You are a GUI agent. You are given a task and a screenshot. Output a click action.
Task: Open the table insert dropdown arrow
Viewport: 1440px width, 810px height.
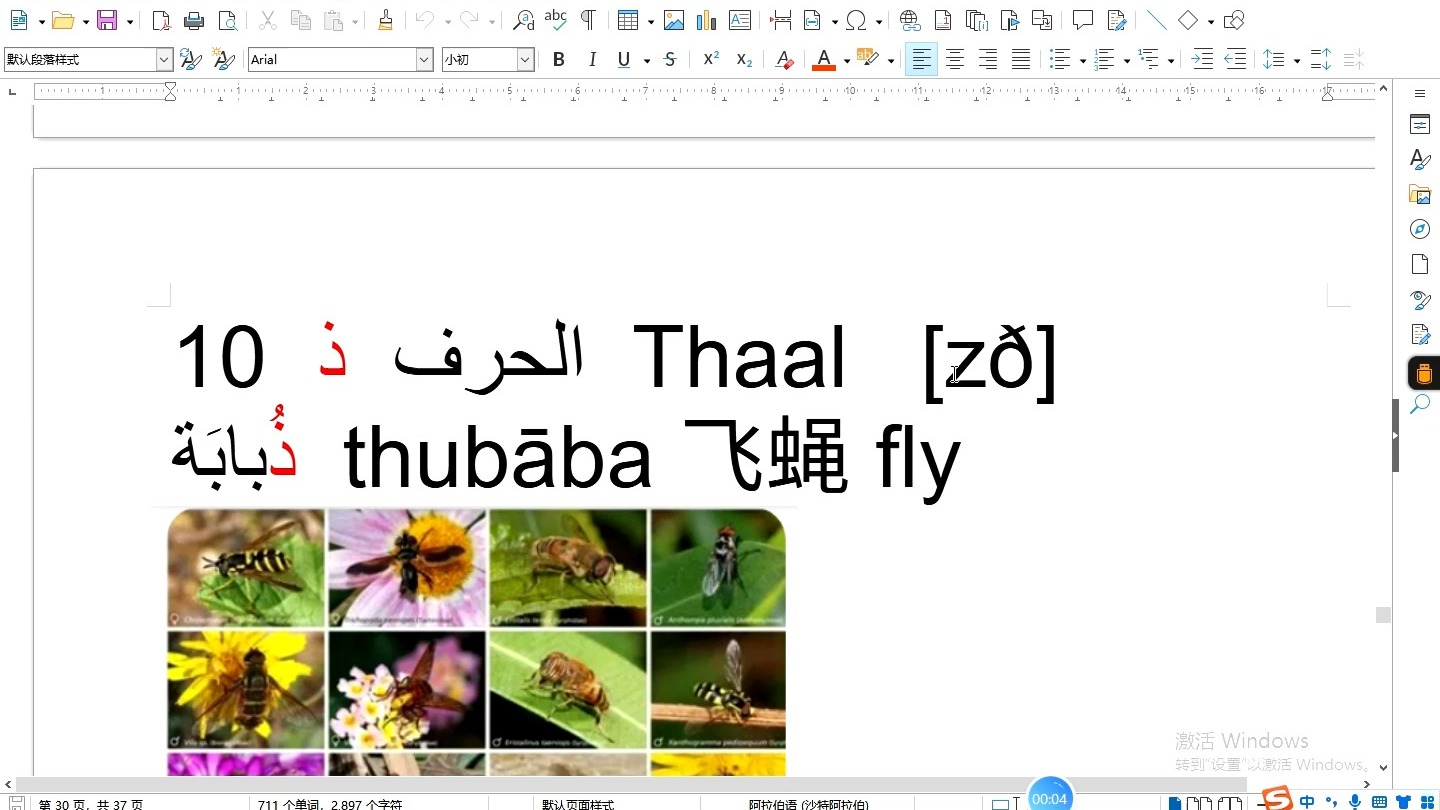click(x=650, y=21)
